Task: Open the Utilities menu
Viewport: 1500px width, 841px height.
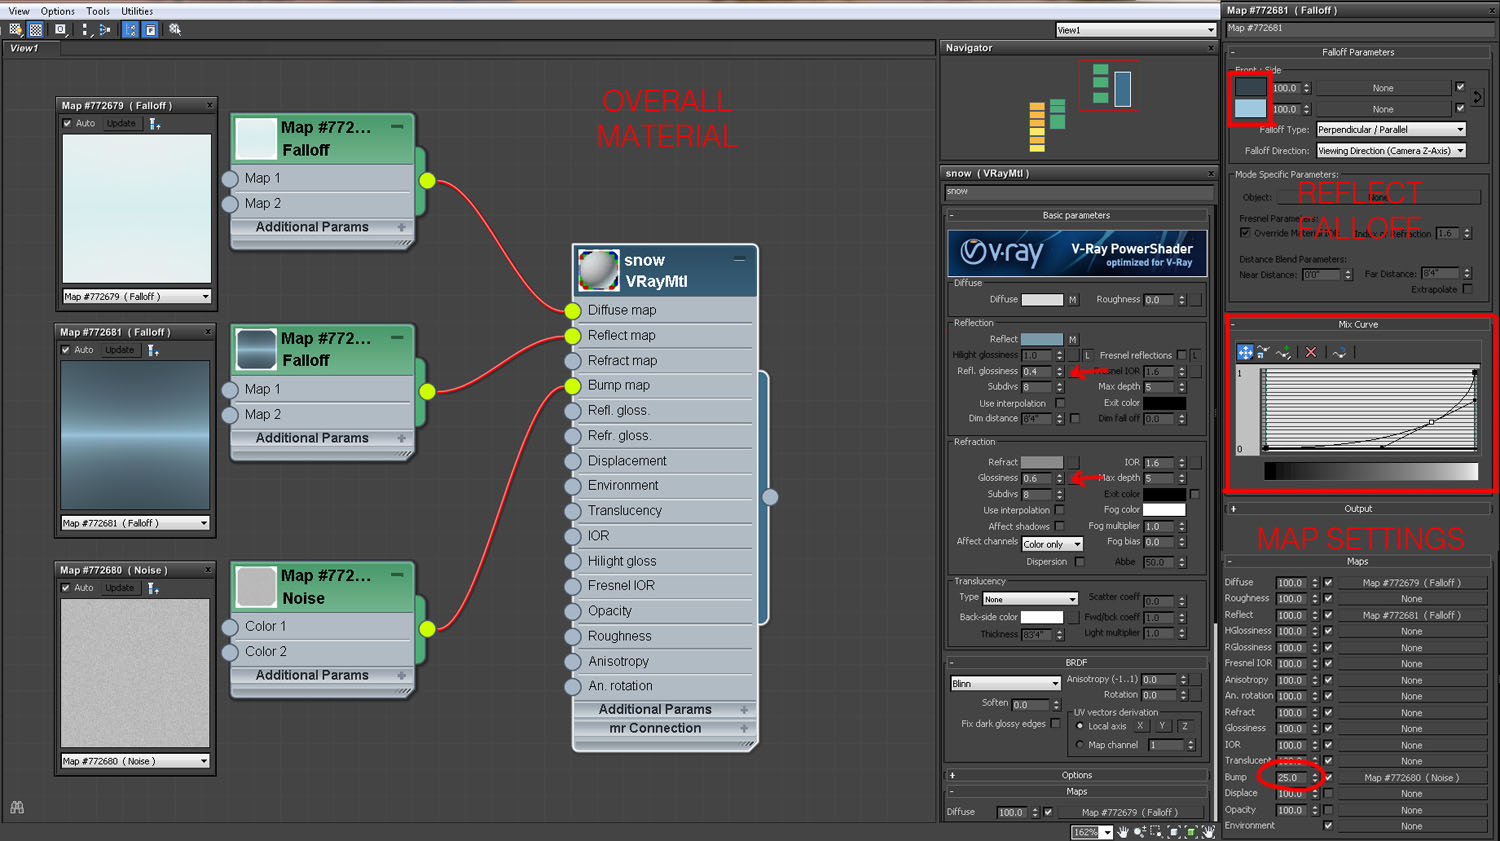Action: (x=137, y=11)
